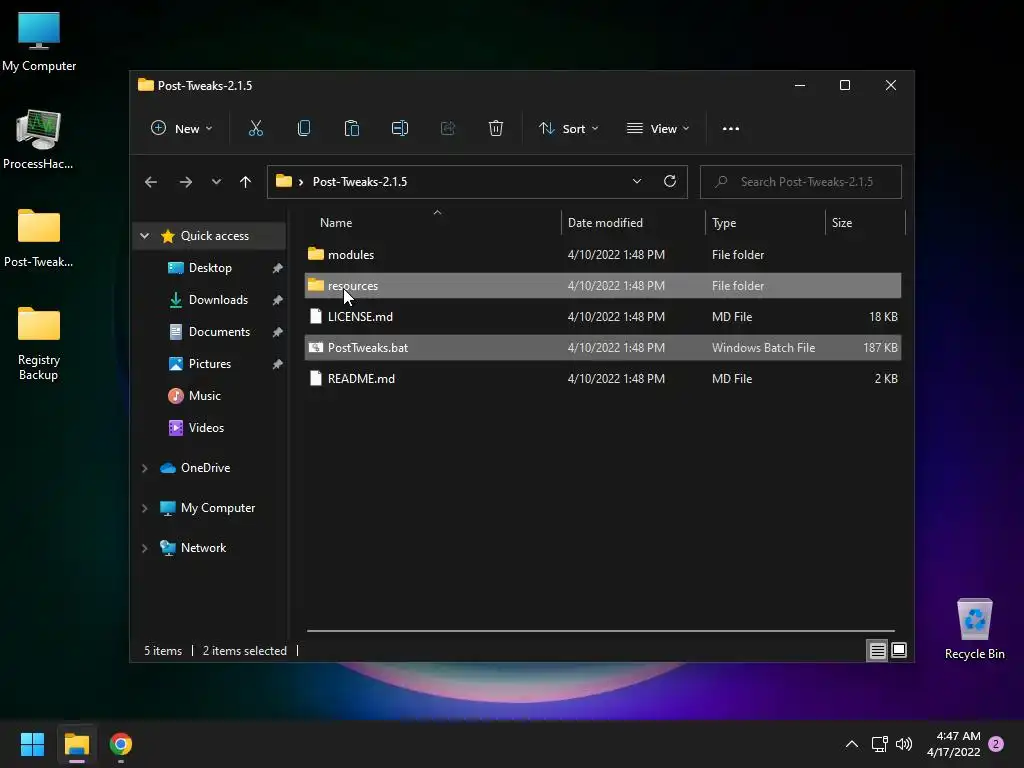Click the Paste clipboard icon

(351, 129)
